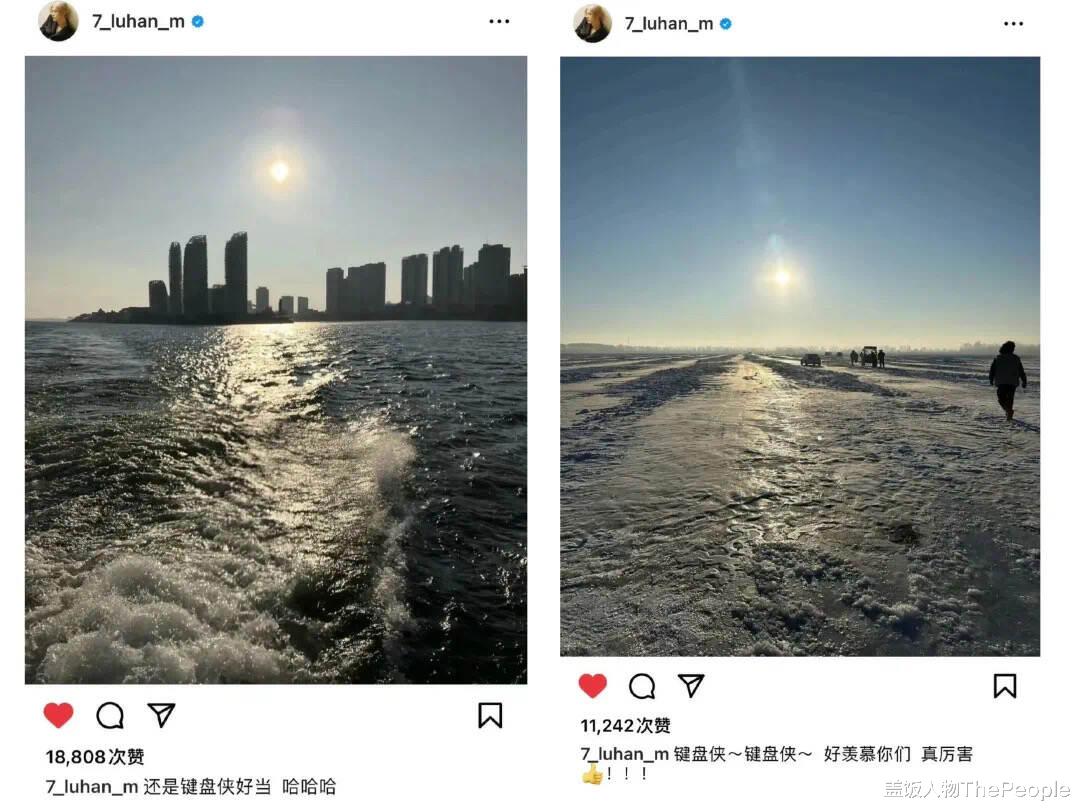Visit 7_luhan_m profile from left header
The height and width of the screenshot is (810, 1080).
coord(138,21)
